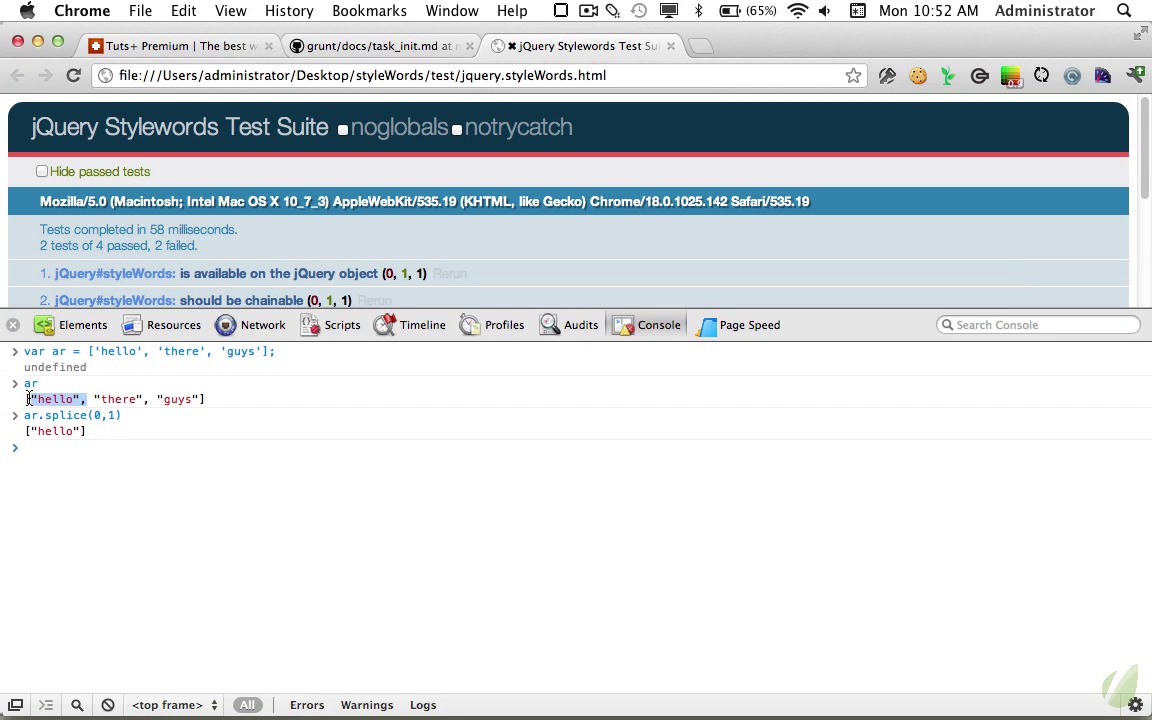
Task: Rerun test 1 via Rerun link
Action: click(x=450, y=273)
